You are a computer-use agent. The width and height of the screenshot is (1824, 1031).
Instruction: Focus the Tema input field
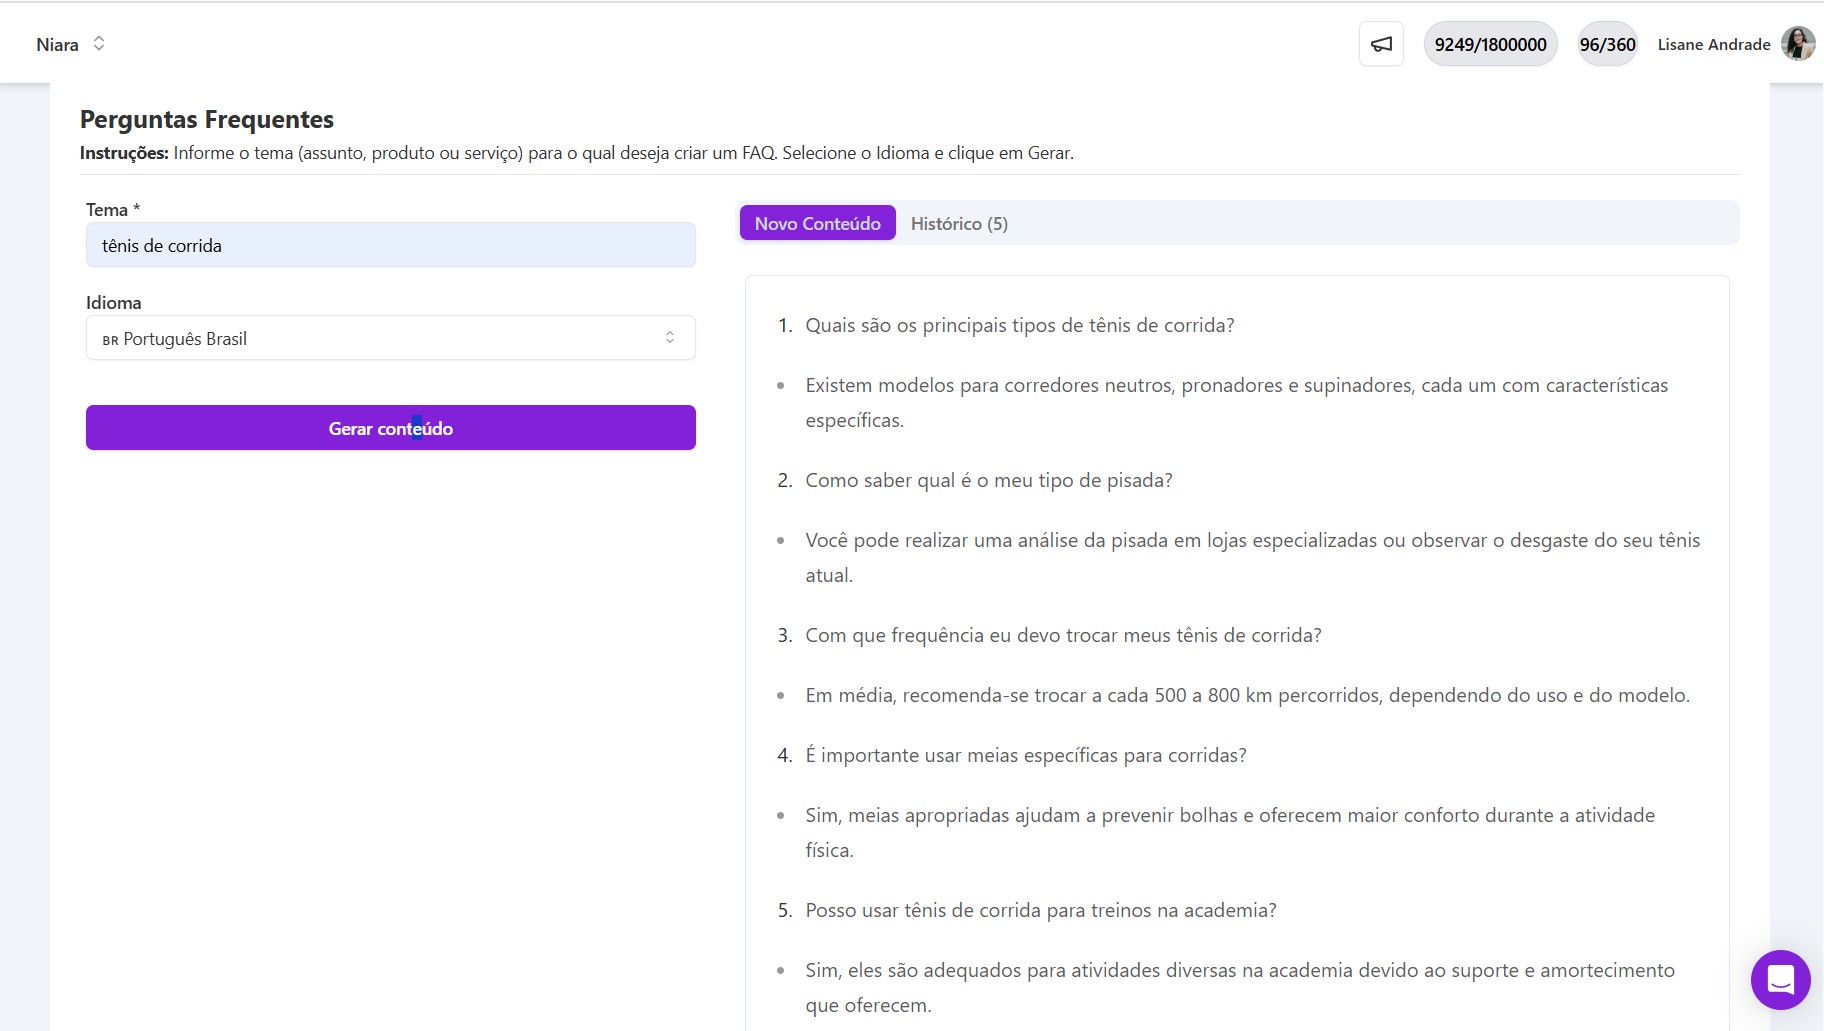[x=390, y=245]
